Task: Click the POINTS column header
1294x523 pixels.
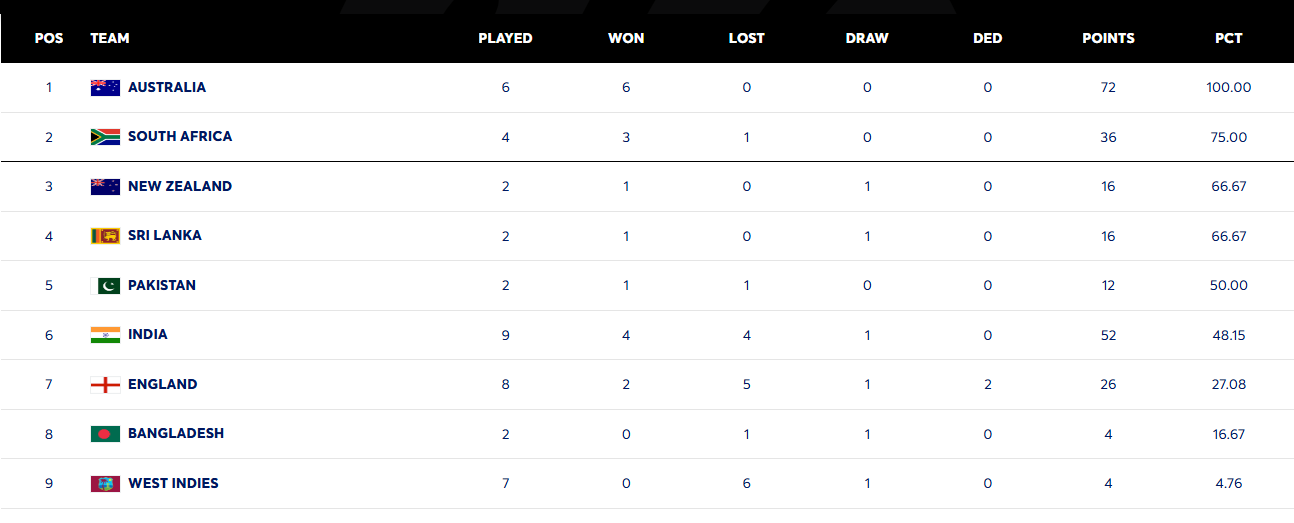Action: coord(1108,38)
